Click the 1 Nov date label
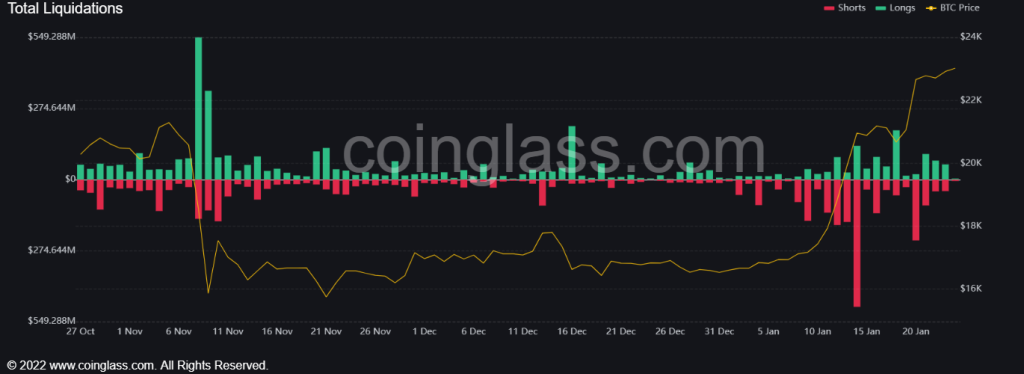Screen dimensions: 1024x374 point(129,332)
